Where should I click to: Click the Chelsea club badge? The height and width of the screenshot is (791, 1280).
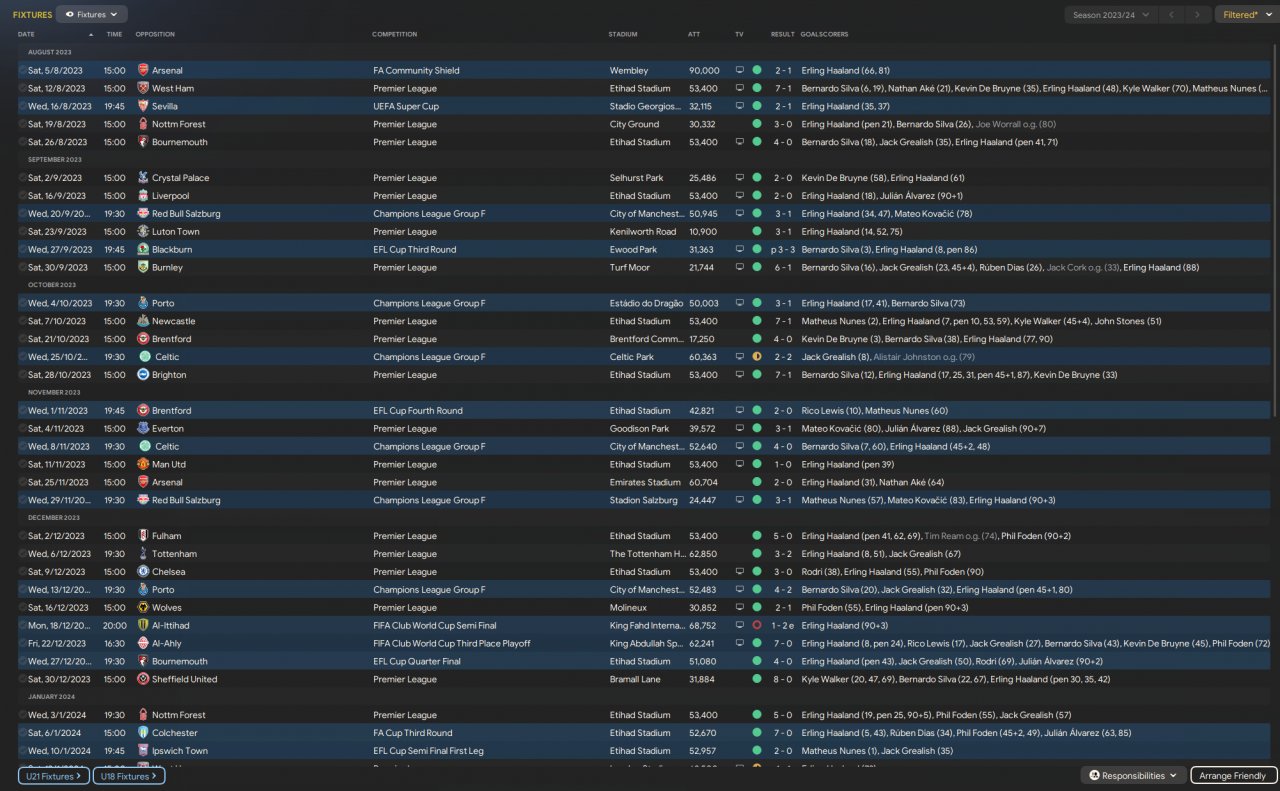click(x=143, y=572)
